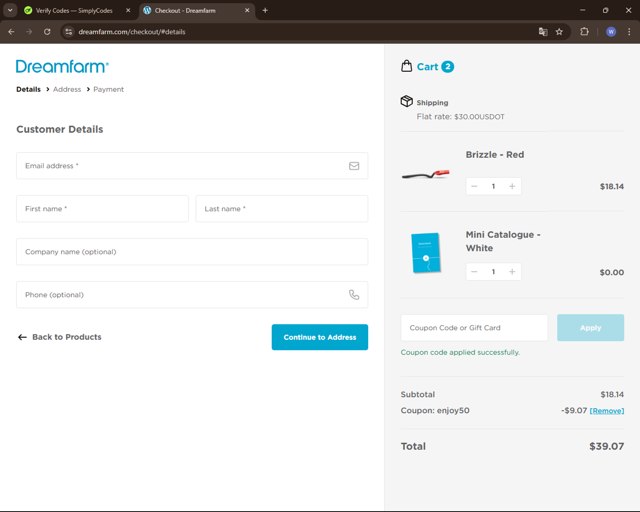Bookmark this page with the star icon
This screenshot has height=512, width=640.
pos(559,32)
